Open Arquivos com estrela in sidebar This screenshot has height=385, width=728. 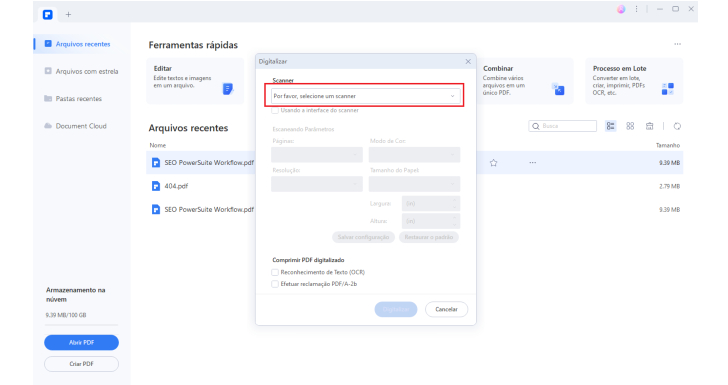[x=81, y=72]
